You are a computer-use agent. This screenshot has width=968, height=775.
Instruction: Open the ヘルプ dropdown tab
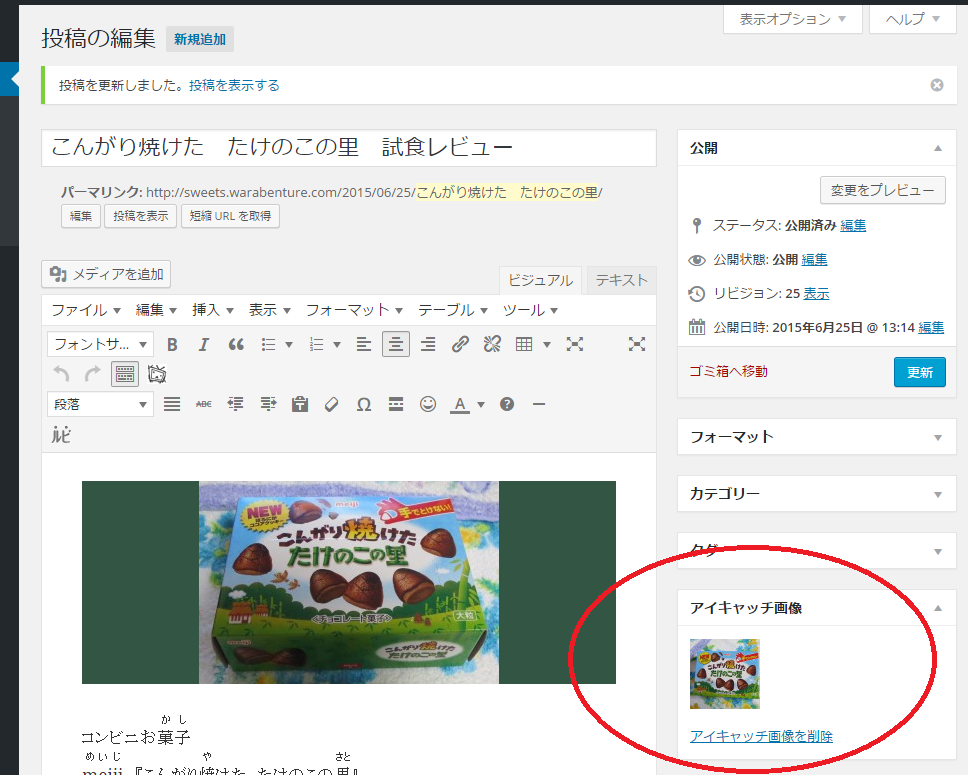[x=912, y=19]
